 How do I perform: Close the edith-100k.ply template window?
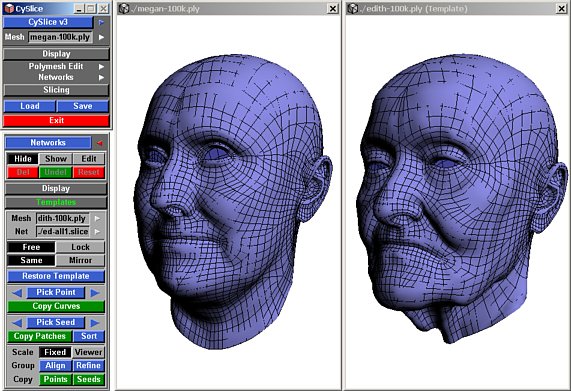click(562, 9)
